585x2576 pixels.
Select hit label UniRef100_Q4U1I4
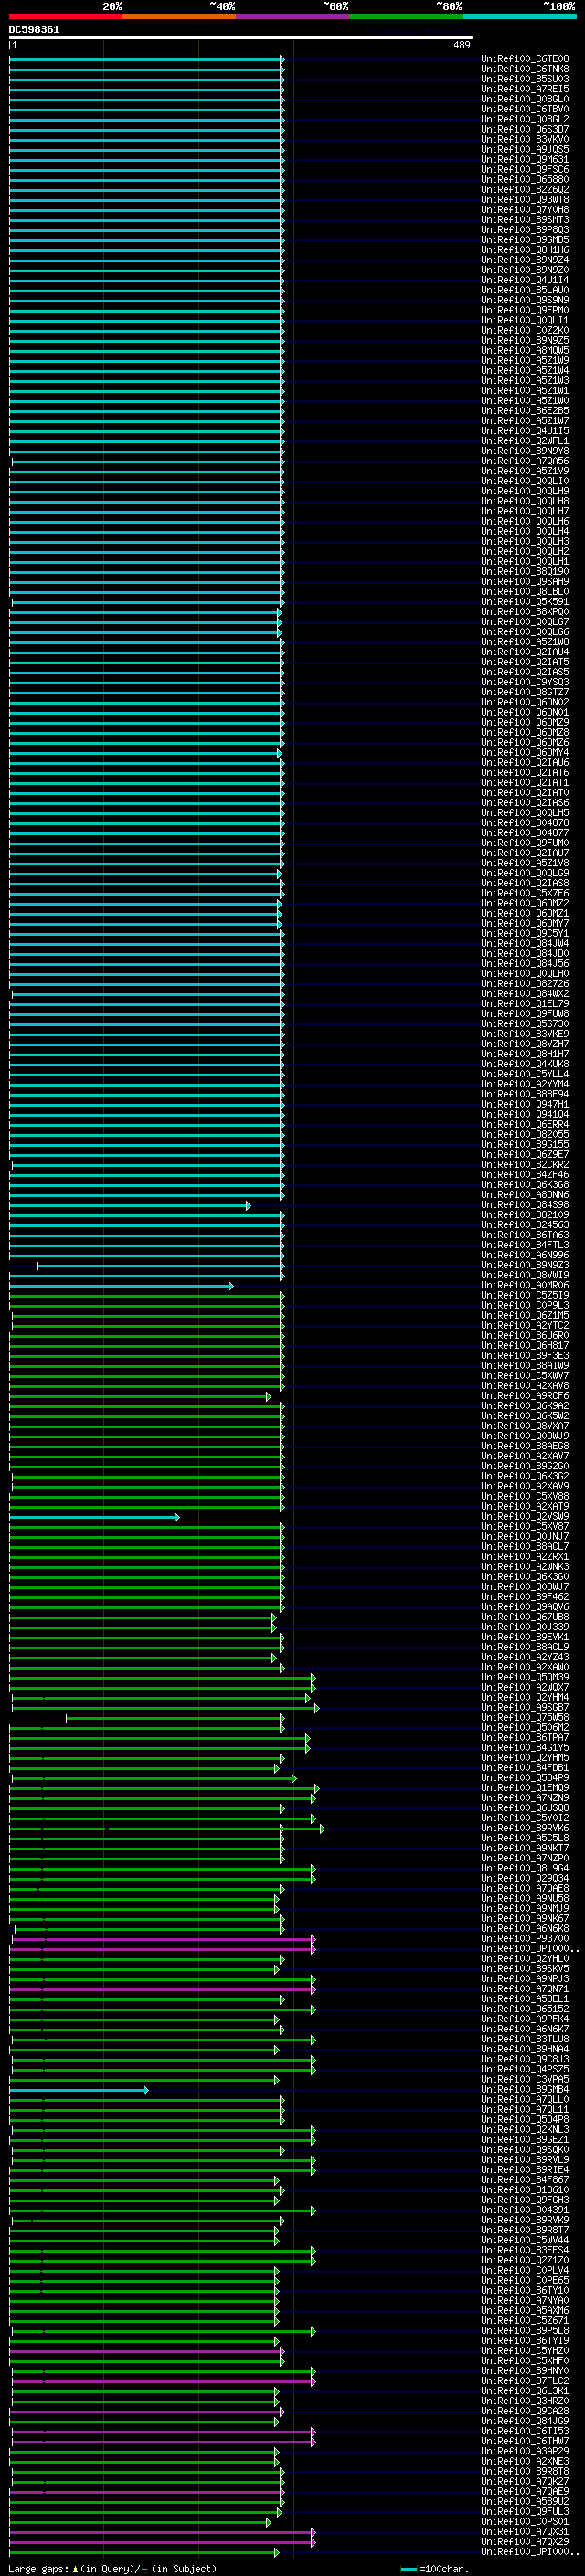525,280
